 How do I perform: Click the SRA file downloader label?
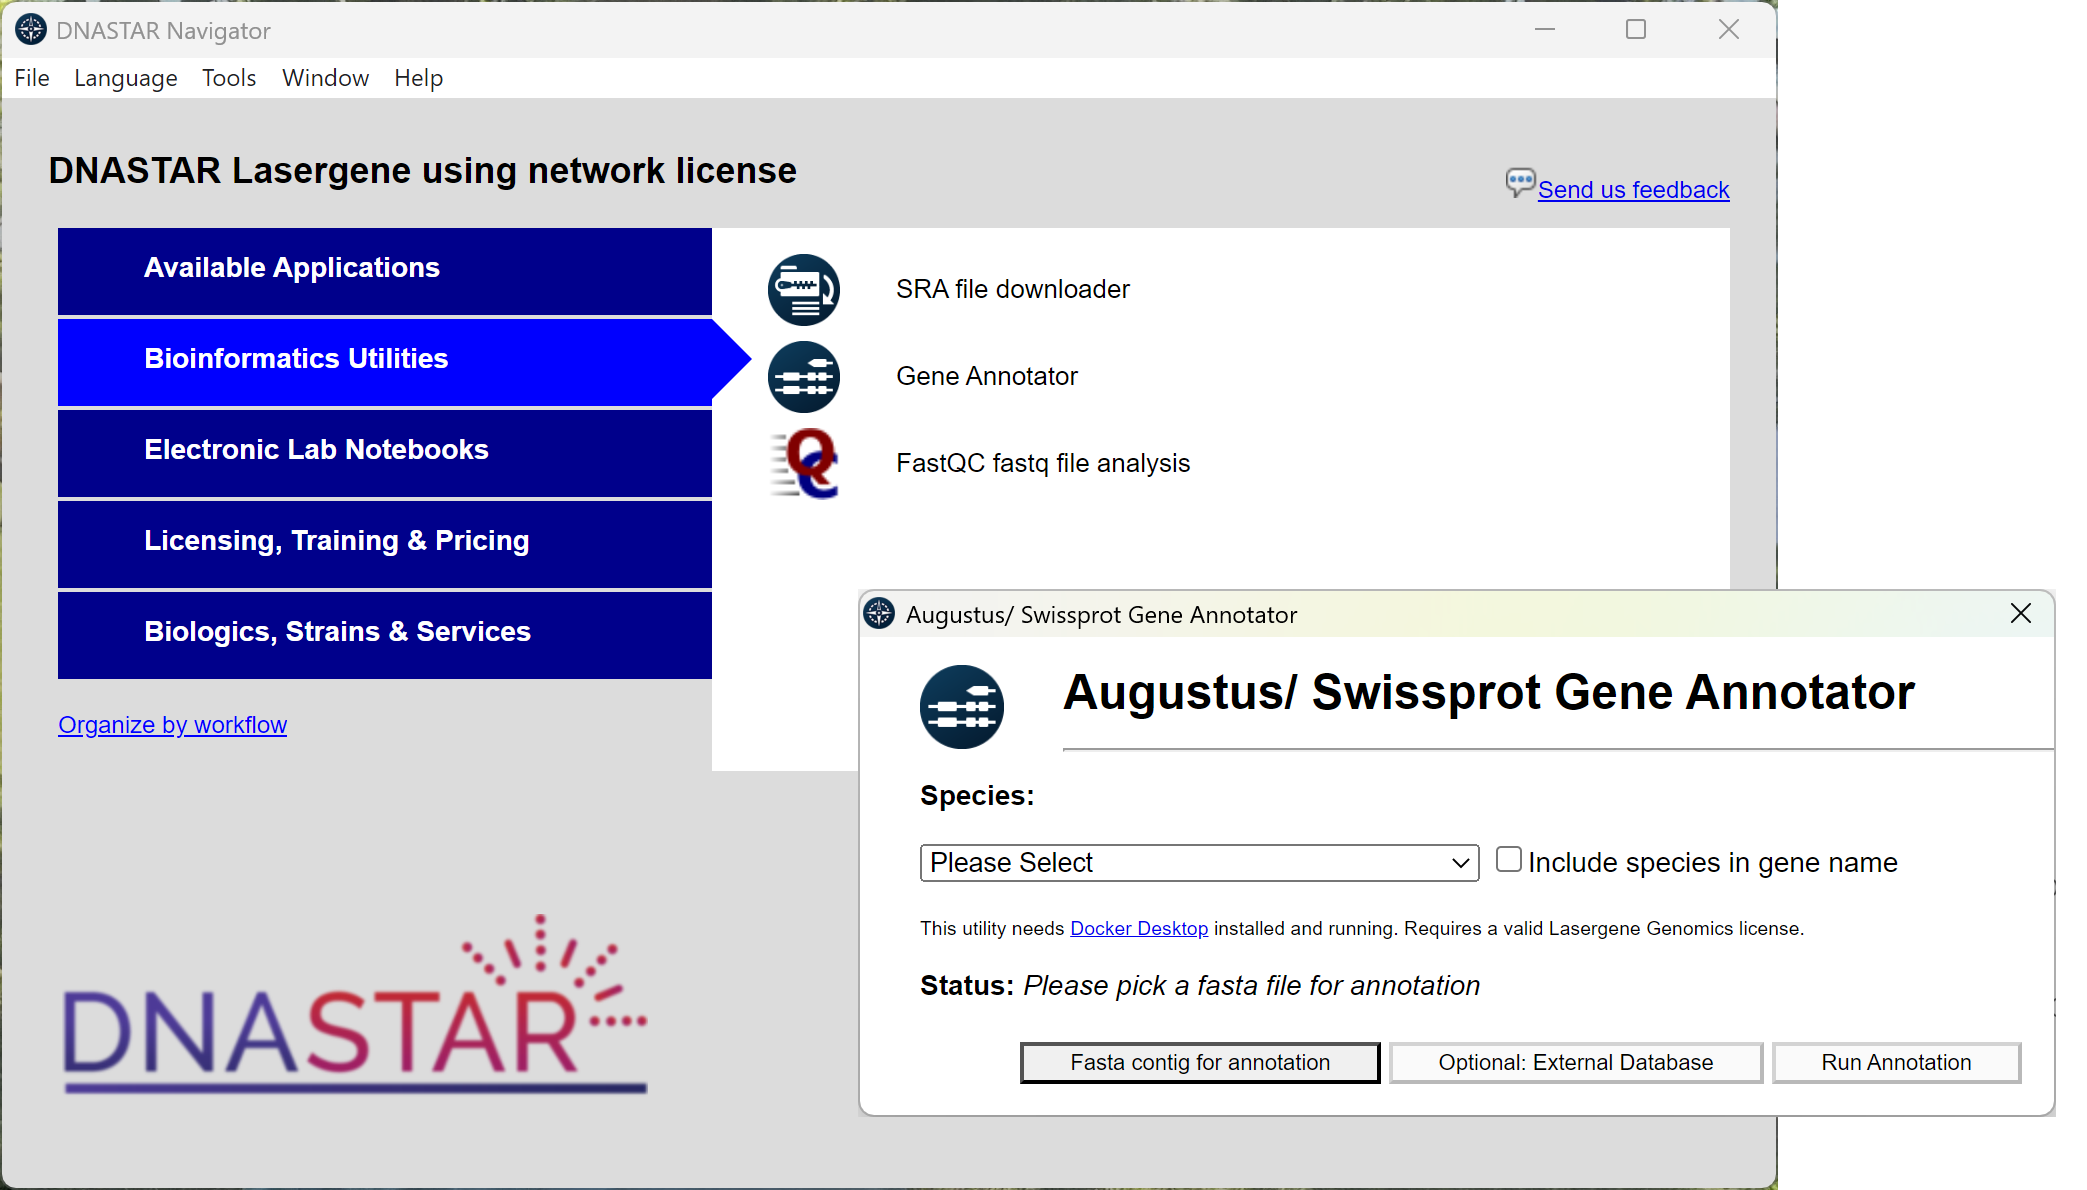click(1013, 289)
